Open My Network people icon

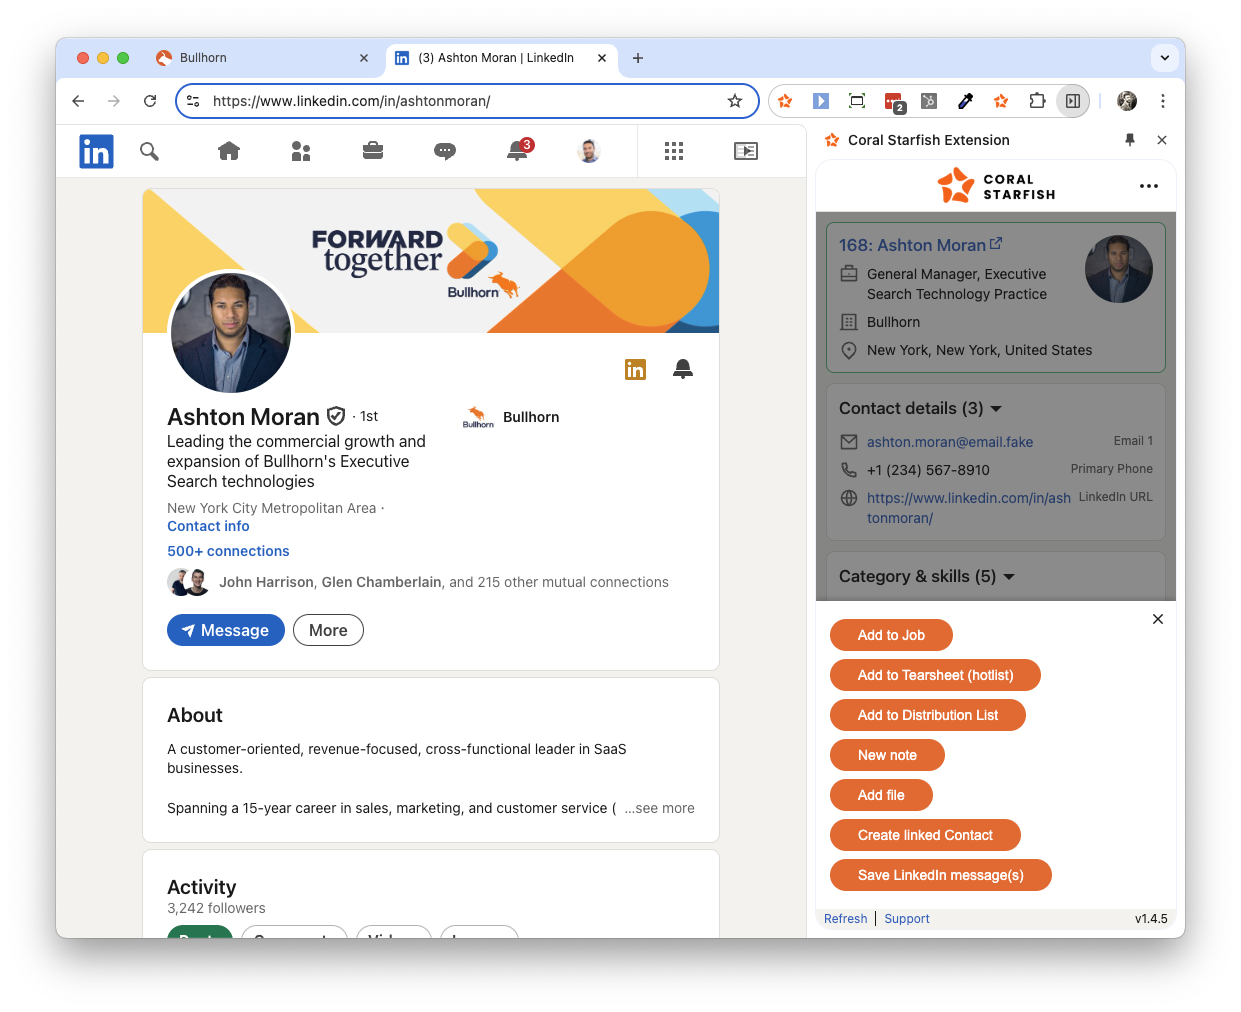pos(301,151)
